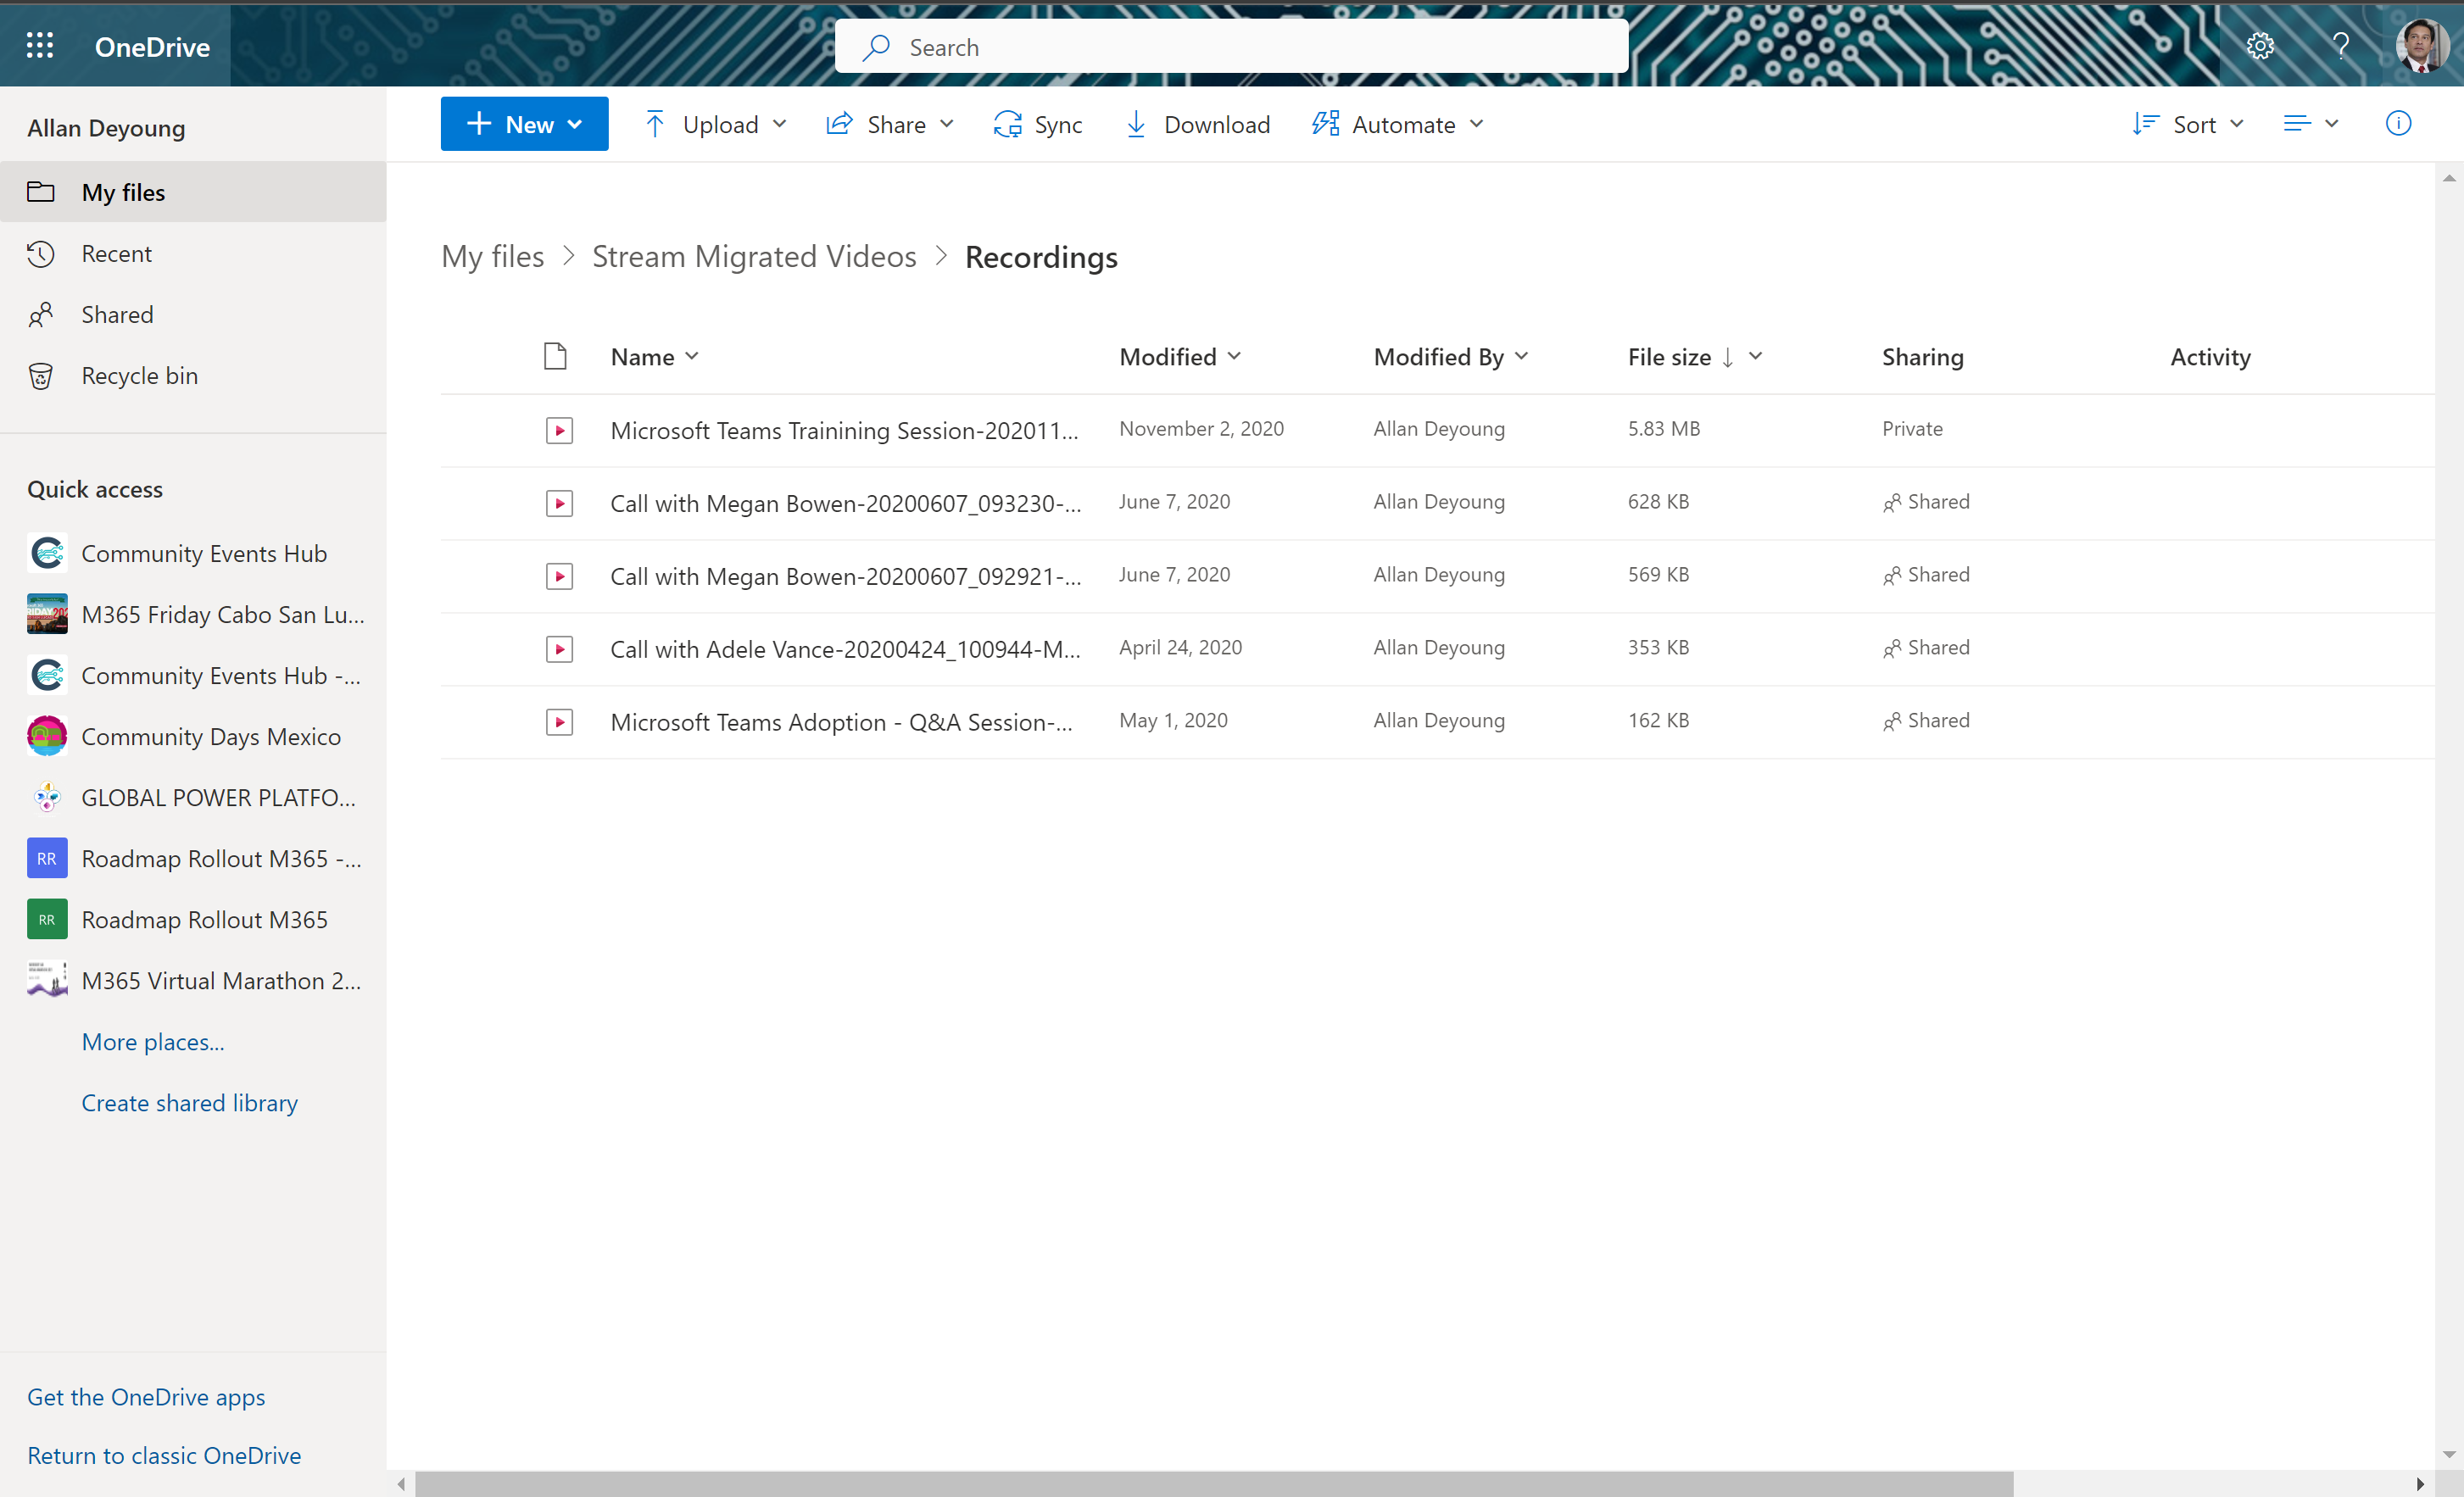Click the Return to classic OneDrive link
The width and height of the screenshot is (2464, 1497).
(164, 1455)
